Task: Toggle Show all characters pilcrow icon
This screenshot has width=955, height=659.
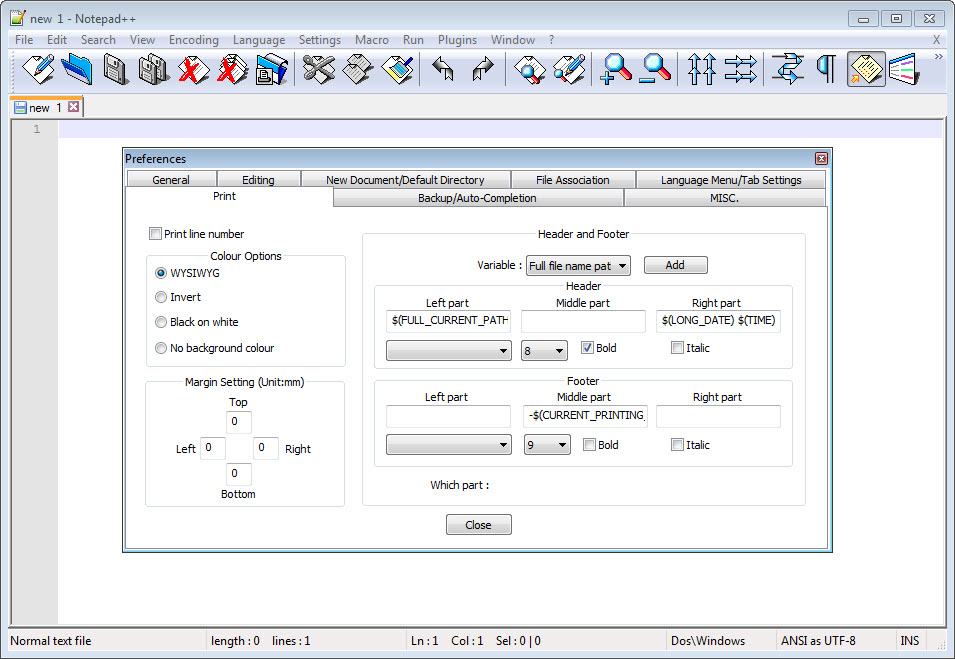Action: point(826,69)
